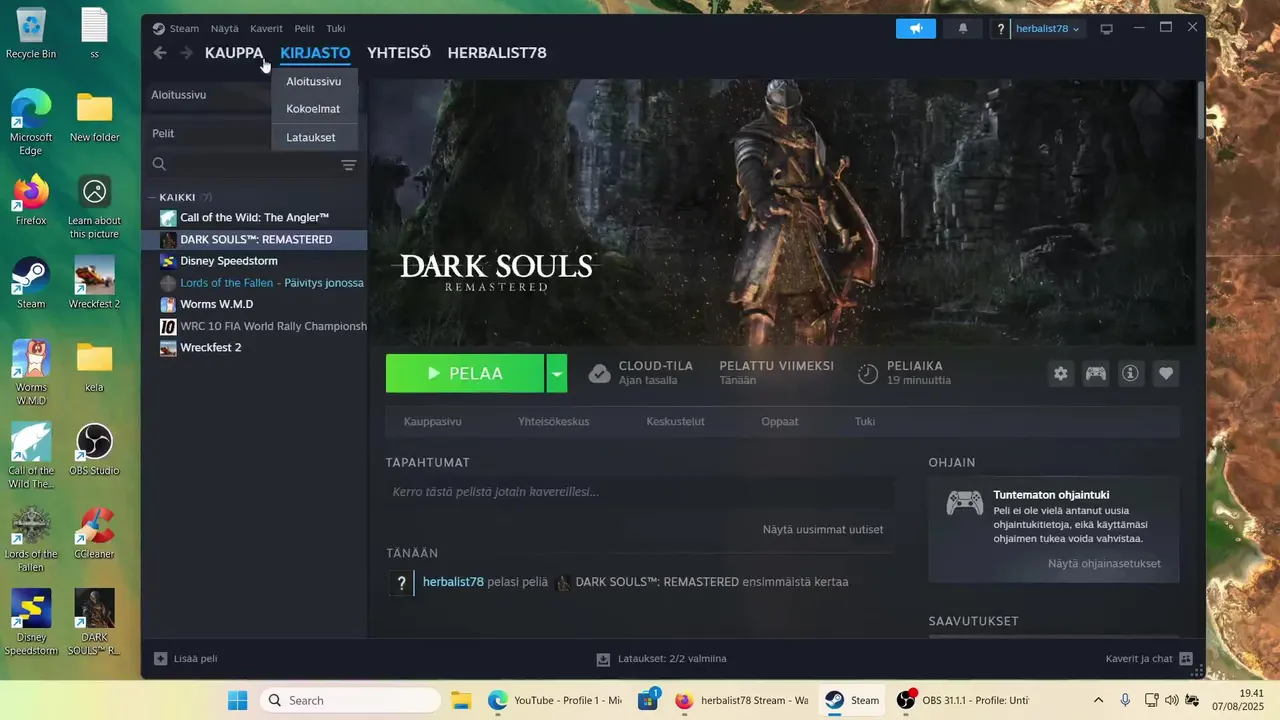The image size is (1280, 720).
Task: Select Aloitussivu in the dropdown menu
Action: (314, 81)
